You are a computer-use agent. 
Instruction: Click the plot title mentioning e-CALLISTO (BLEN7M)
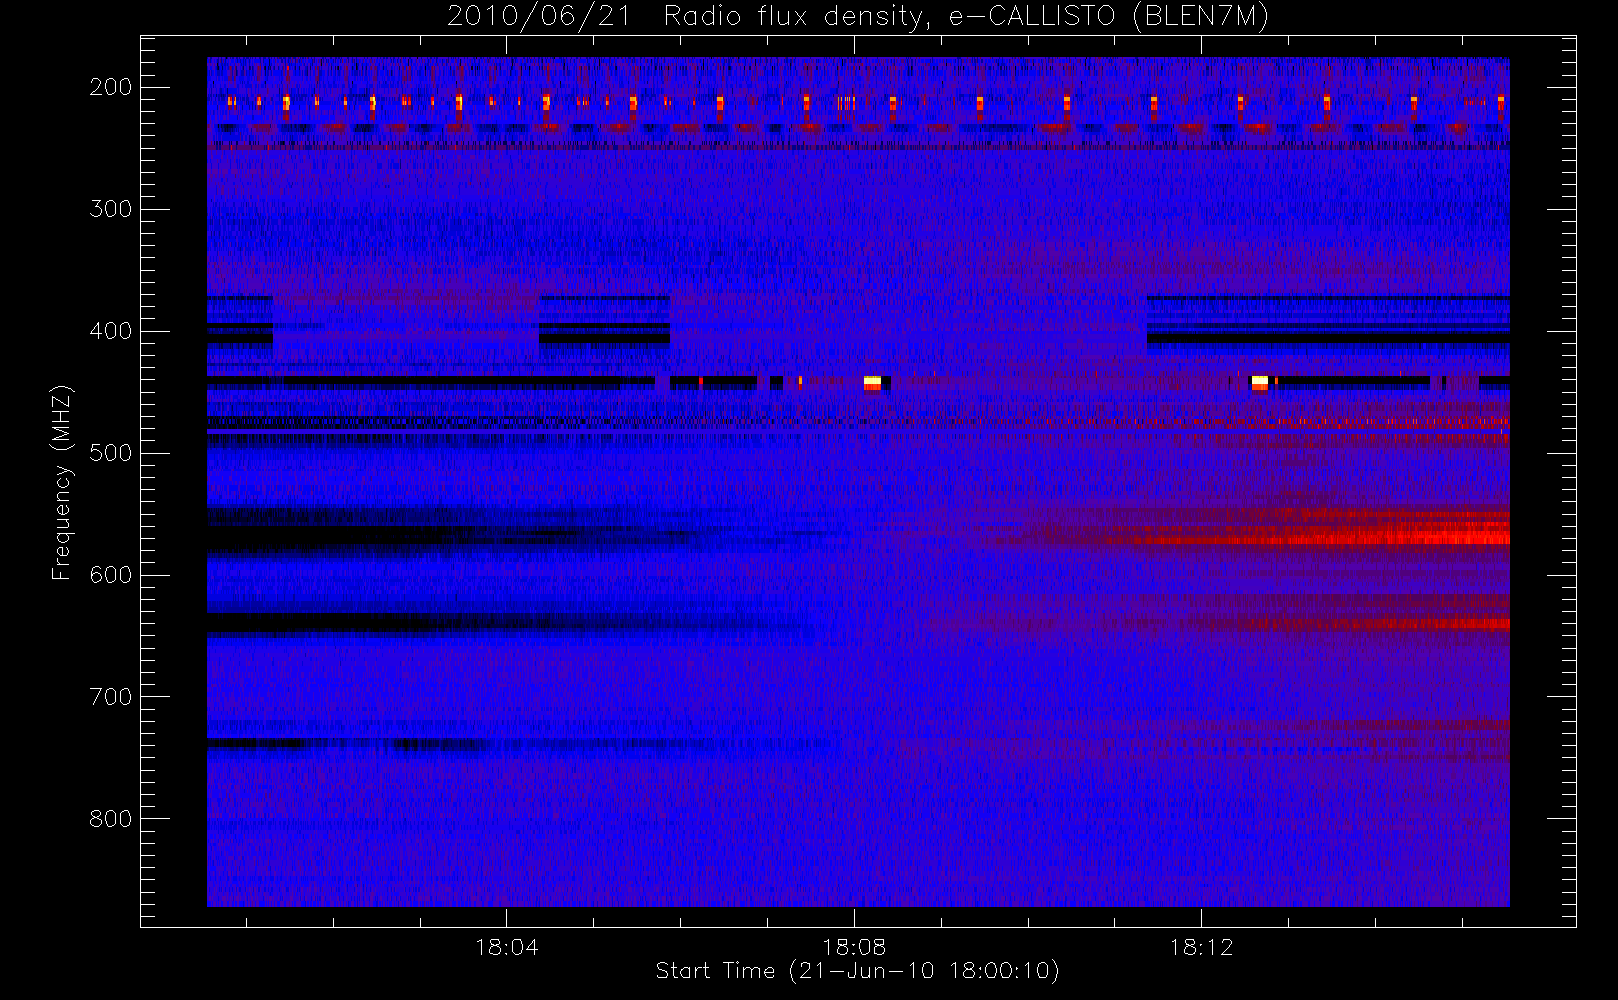[x=858, y=16]
